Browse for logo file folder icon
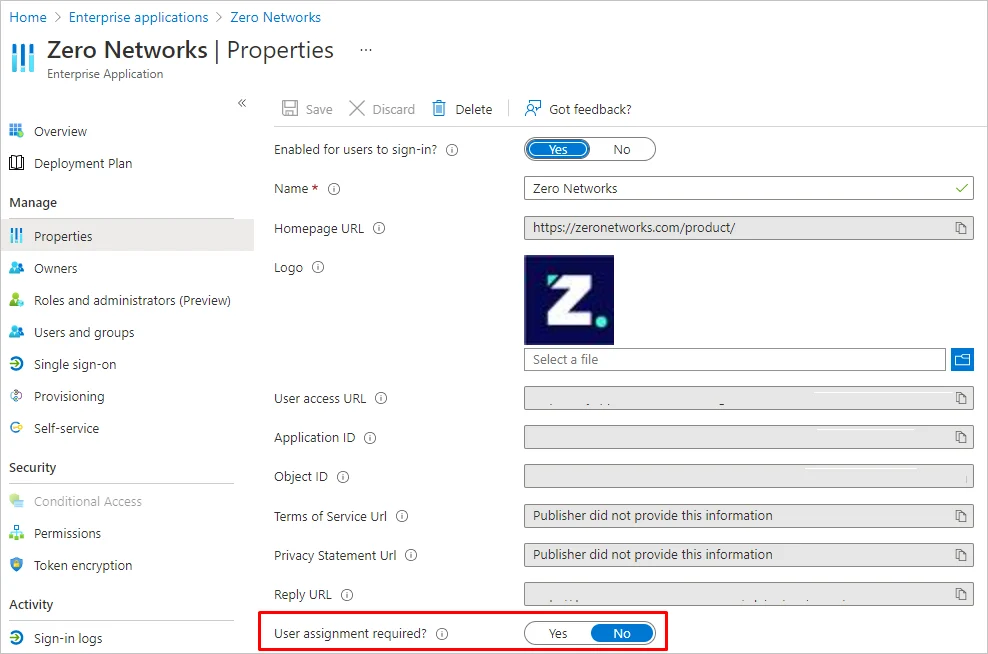This screenshot has height=654, width=988. pyautogui.click(x=962, y=360)
